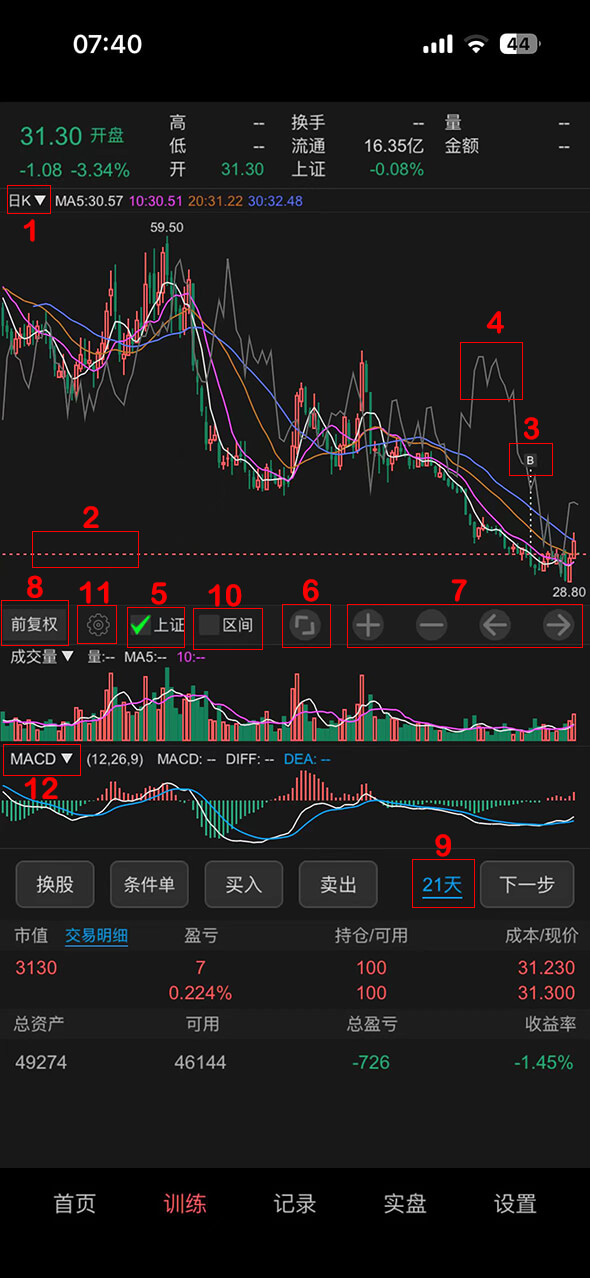Tap the red dashed price line
This screenshot has width=590, height=1278.
coord(295,554)
